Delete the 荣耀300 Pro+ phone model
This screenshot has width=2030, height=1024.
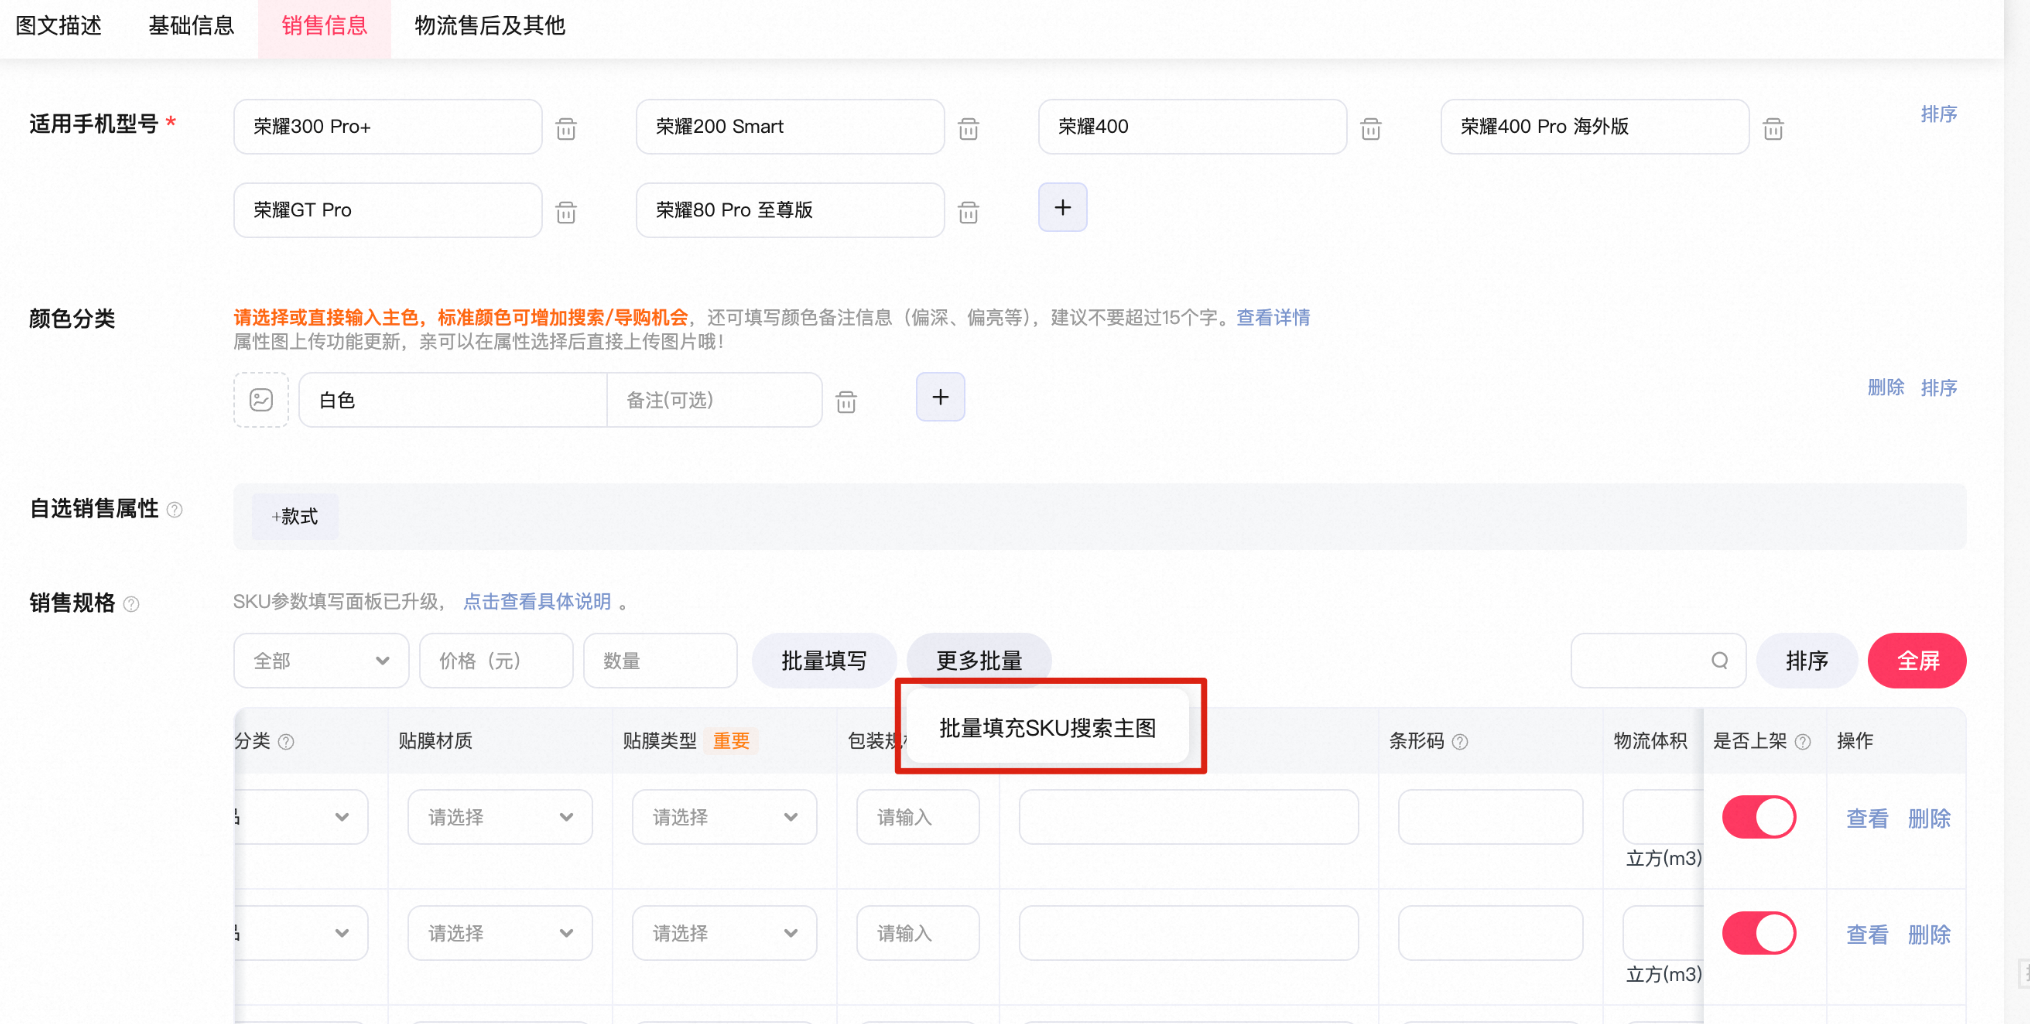tap(566, 128)
